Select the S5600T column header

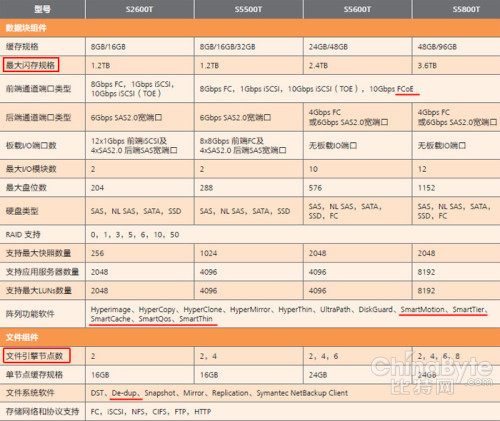pos(357,9)
